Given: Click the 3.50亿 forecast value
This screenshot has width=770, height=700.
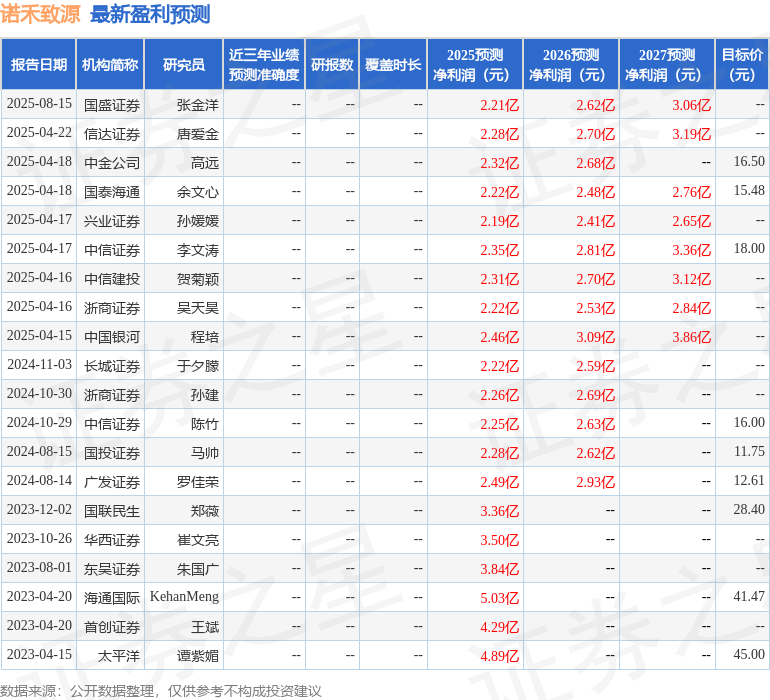Looking at the screenshot, I should click(499, 540).
